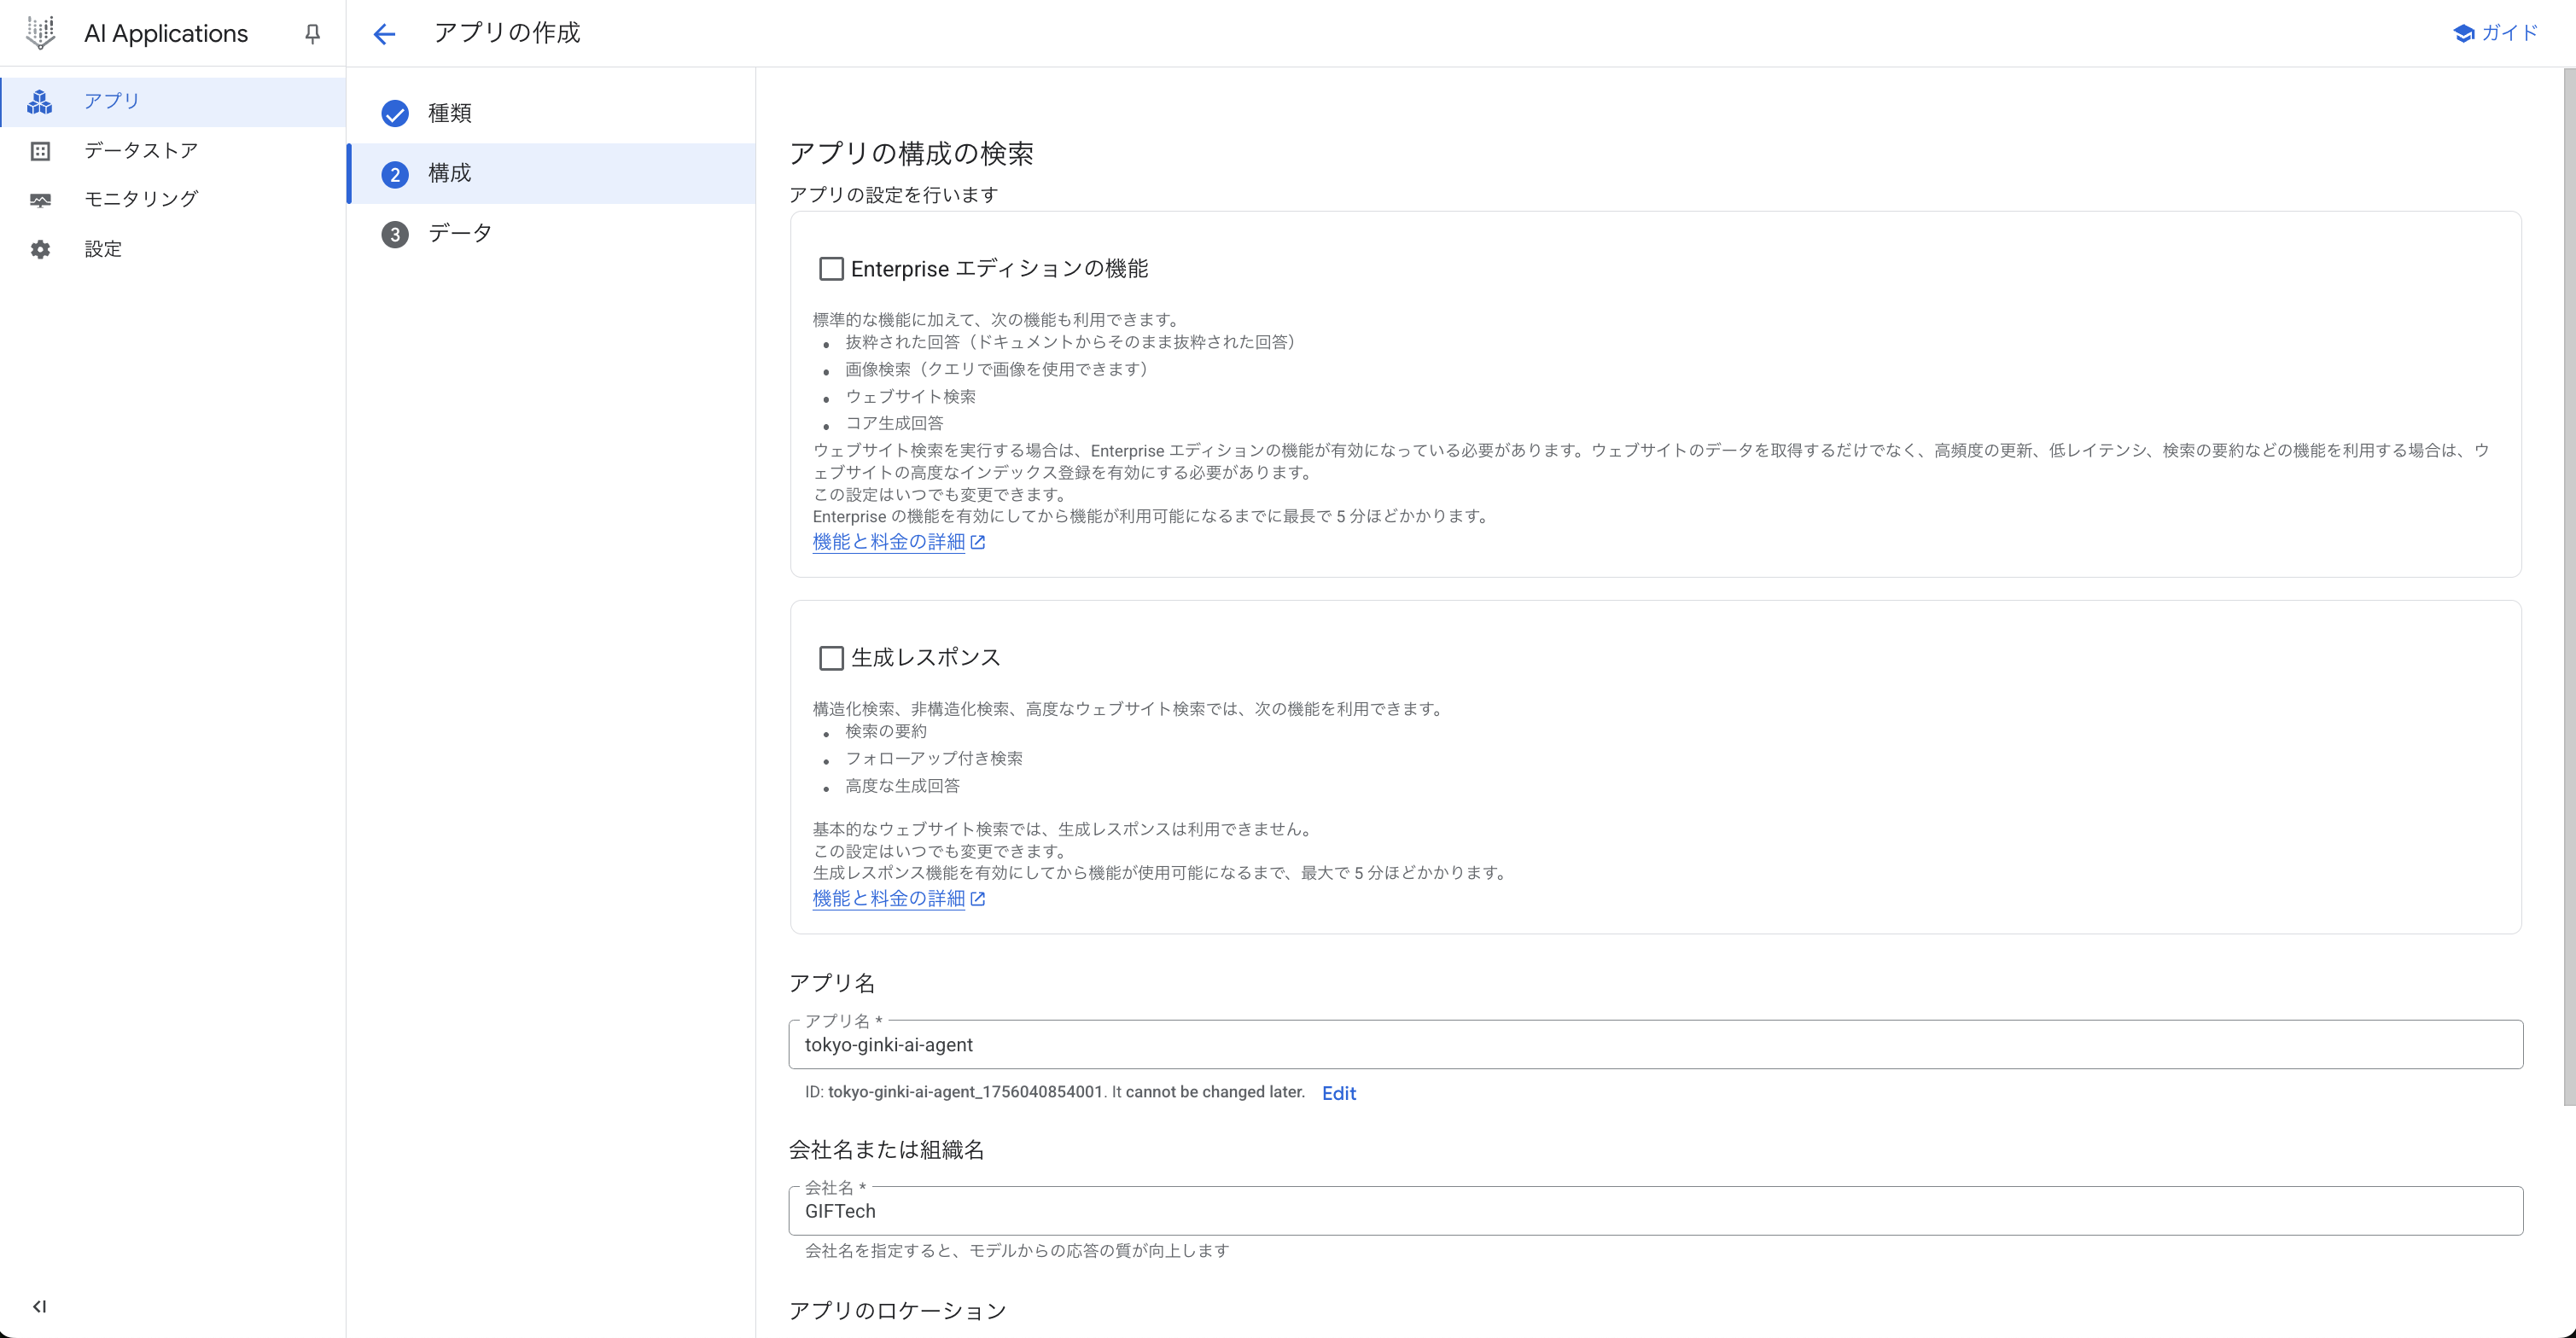The height and width of the screenshot is (1338, 2576).
Task: Go to the データ step
Action: (x=459, y=234)
